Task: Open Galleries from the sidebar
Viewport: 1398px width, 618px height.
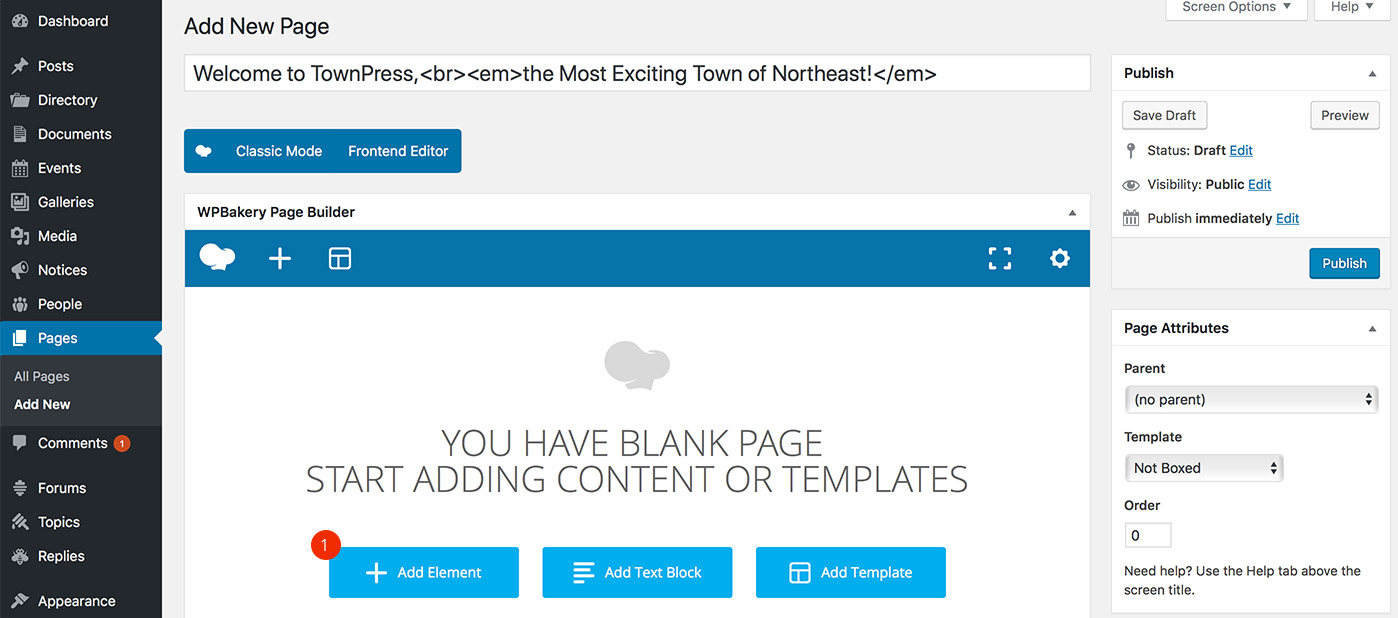Action: click(65, 202)
